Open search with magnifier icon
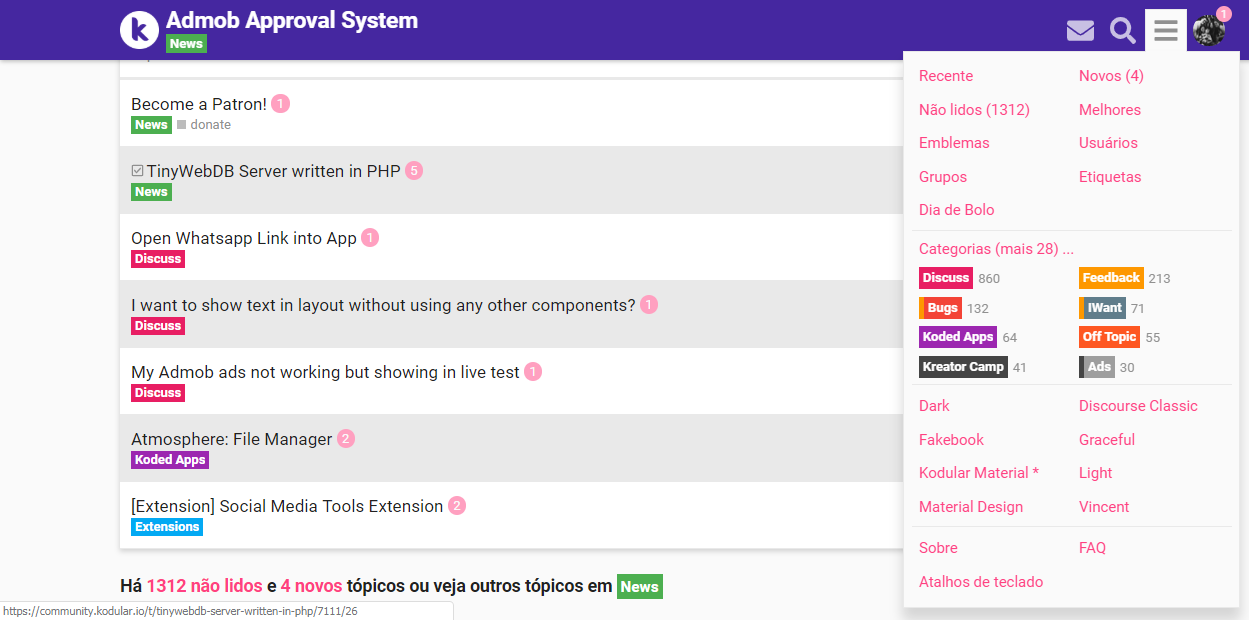 (x=1123, y=31)
